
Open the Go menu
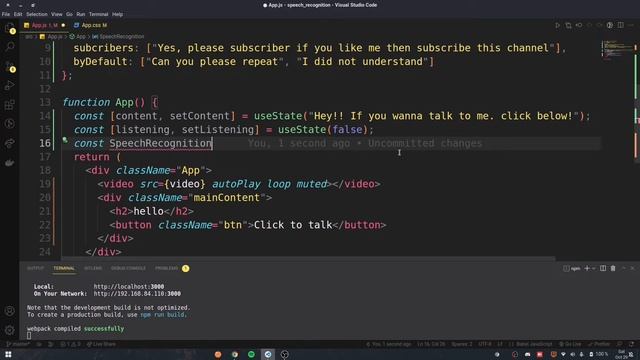[69, 14]
